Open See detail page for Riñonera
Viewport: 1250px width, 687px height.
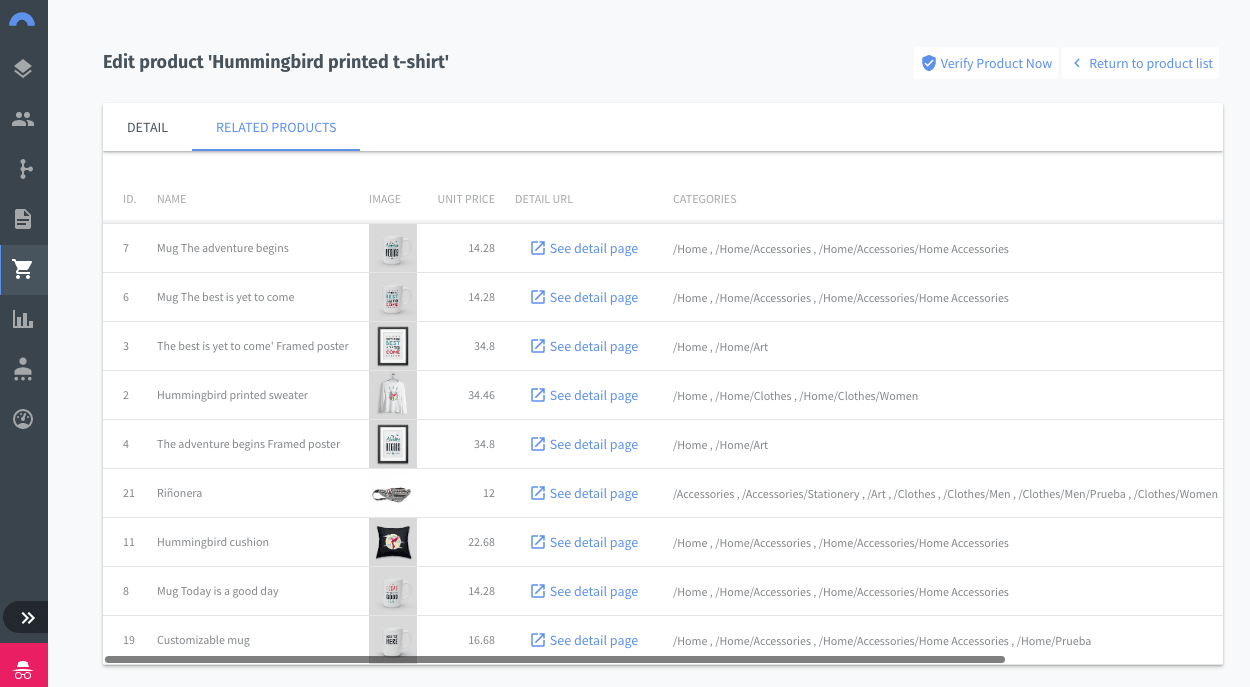pos(584,493)
